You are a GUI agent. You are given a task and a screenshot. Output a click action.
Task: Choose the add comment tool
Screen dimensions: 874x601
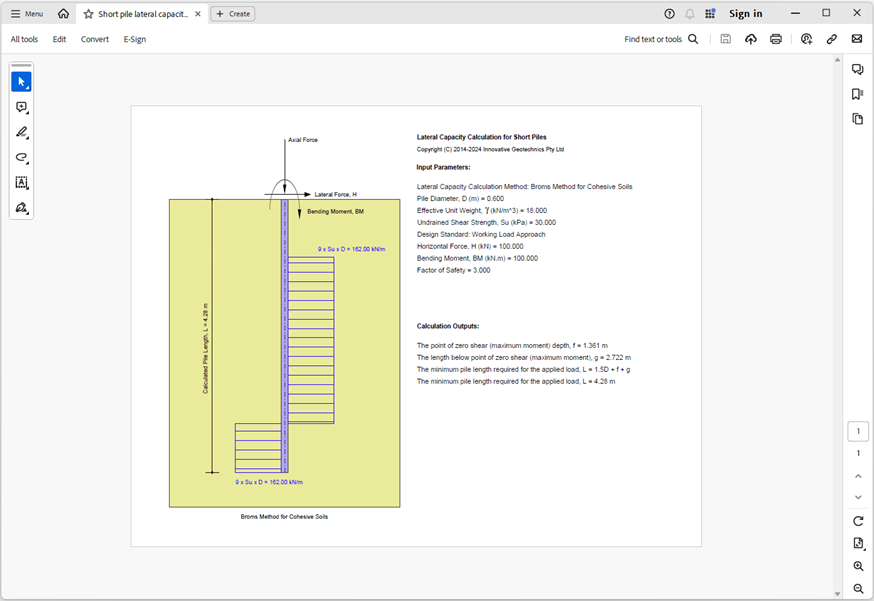(21, 107)
